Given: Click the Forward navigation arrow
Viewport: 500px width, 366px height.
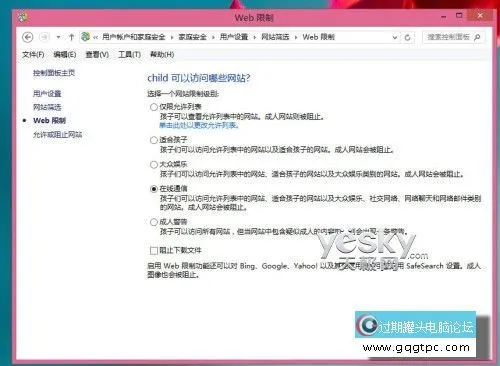Looking at the screenshot, I should tap(44, 37).
